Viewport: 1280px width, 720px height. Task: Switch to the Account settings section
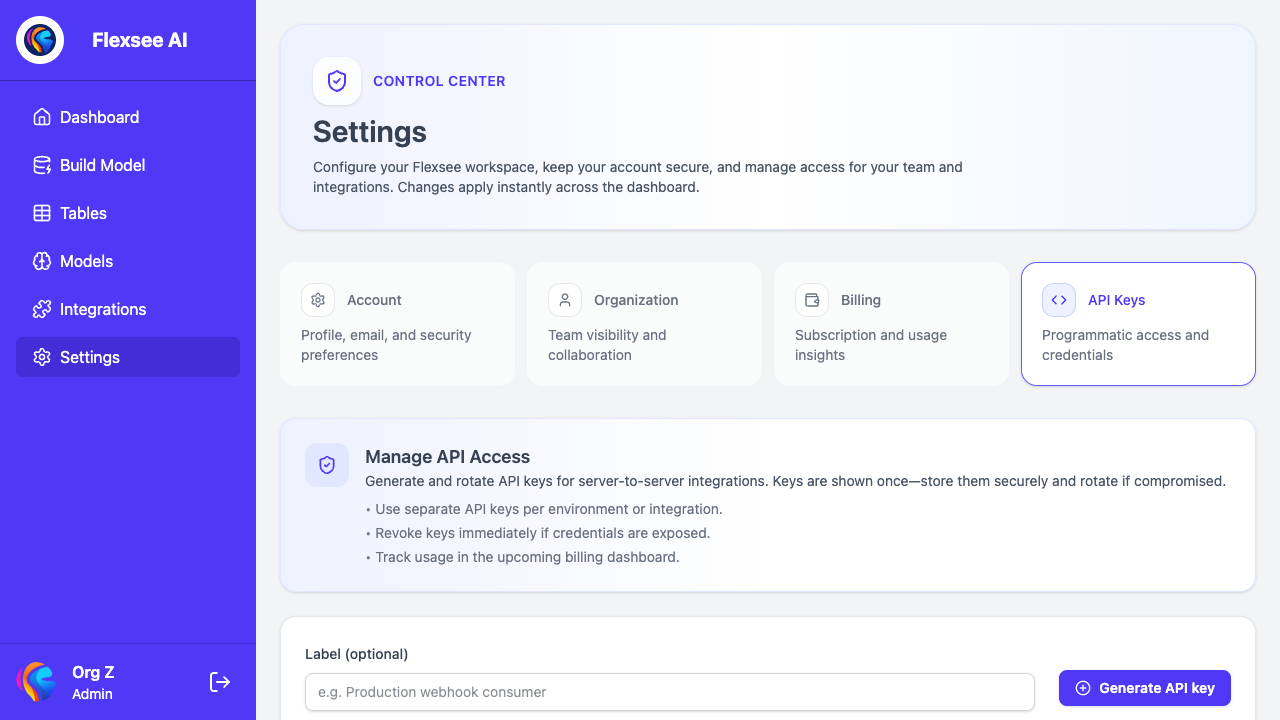tap(397, 324)
